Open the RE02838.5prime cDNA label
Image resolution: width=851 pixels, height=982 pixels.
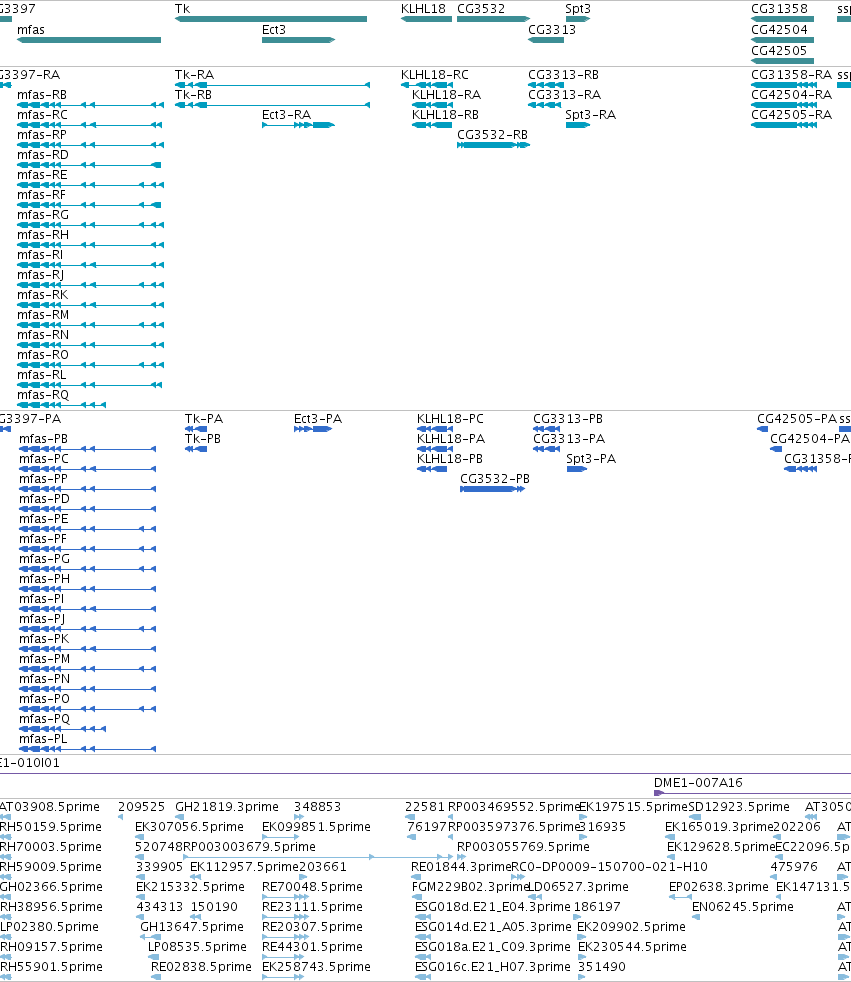coord(201,967)
